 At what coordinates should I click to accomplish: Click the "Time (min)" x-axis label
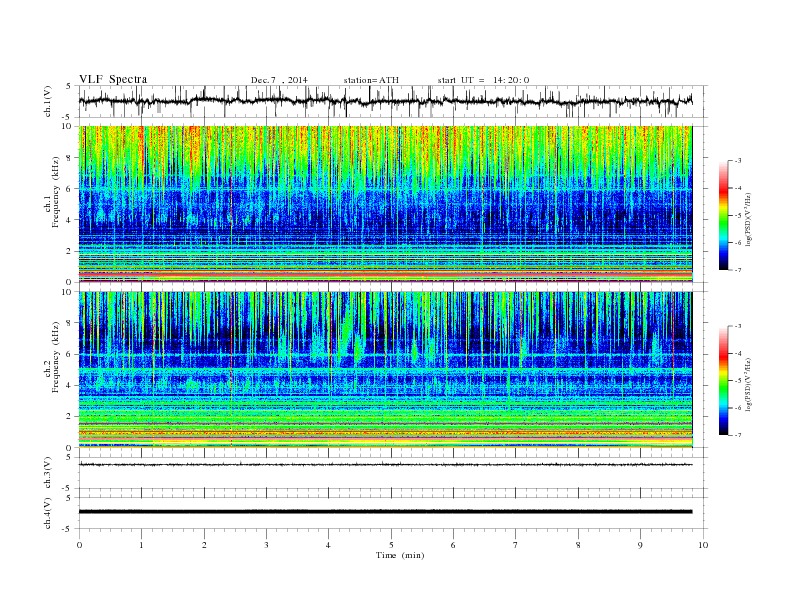[x=400, y=555]
